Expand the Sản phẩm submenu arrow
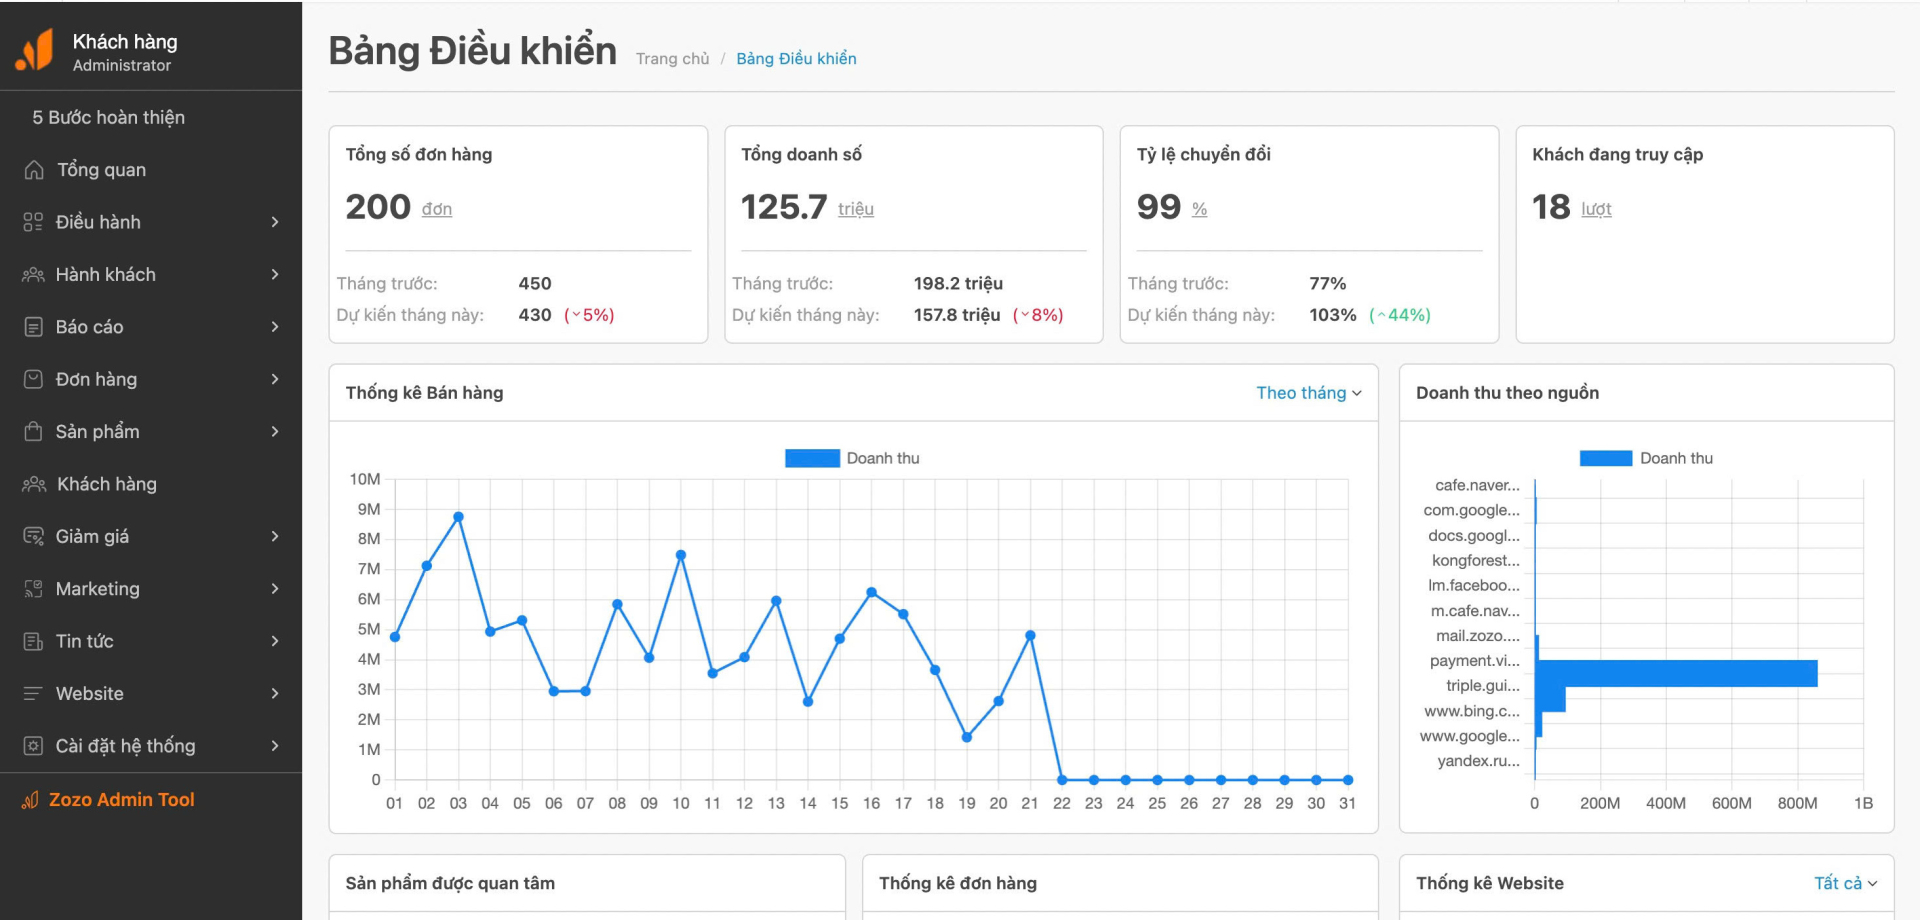Screen dimensions: 1920x920 click(275, 431)
